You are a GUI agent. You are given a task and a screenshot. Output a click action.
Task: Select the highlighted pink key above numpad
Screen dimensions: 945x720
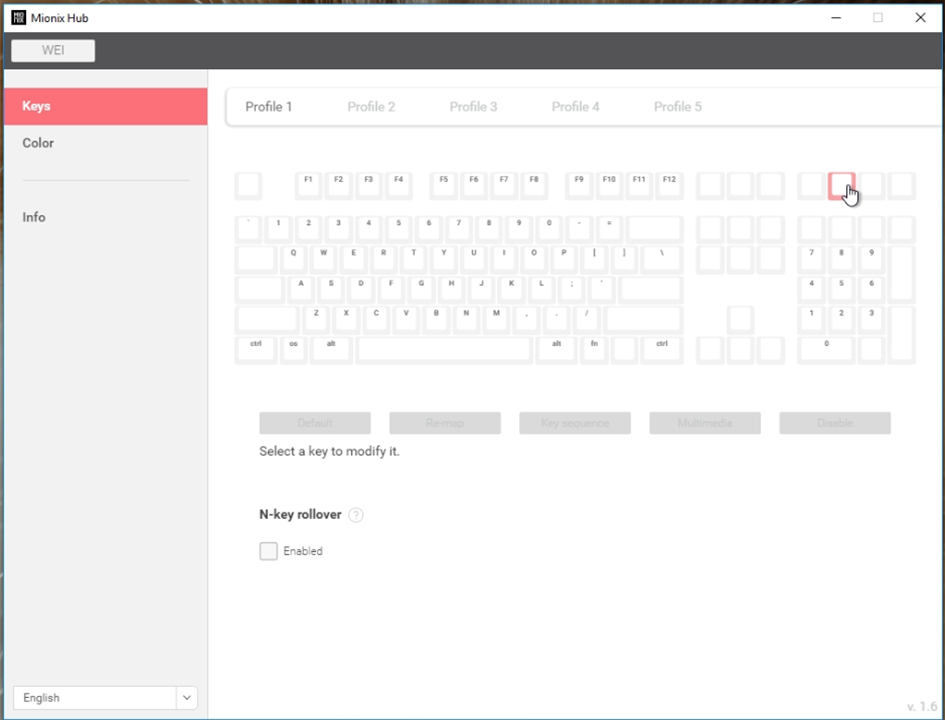[x=841, y=186]
